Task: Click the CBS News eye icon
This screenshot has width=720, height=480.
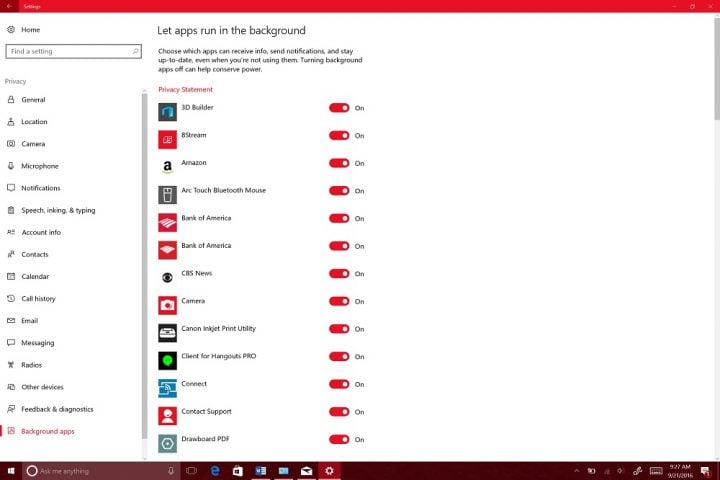Action: coord(167,277)
